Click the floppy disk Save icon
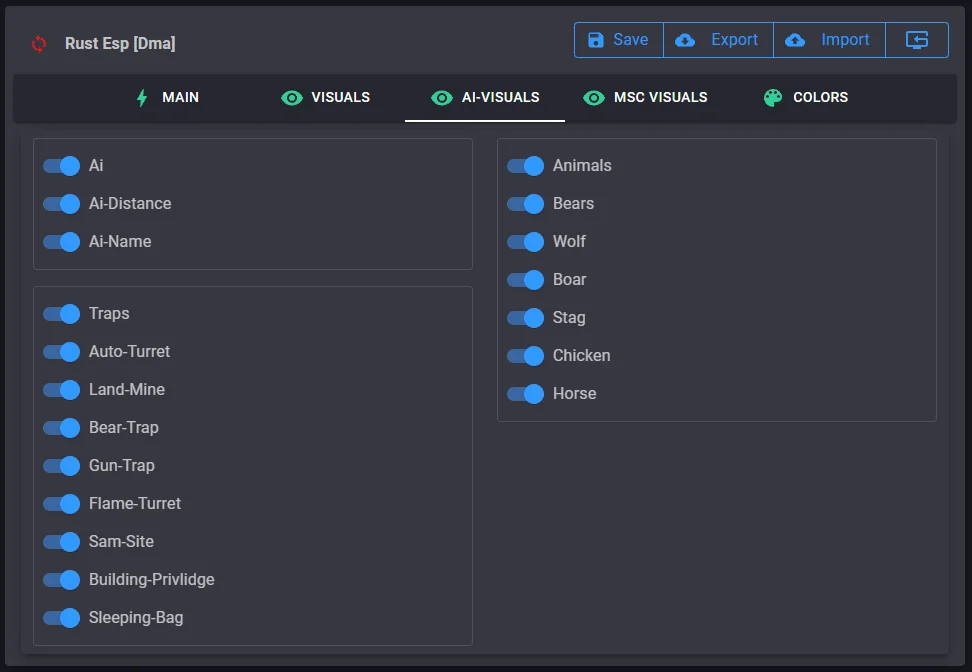Image resolution: width=972 pixels, height=672 pixels. (x=596, y=40)
